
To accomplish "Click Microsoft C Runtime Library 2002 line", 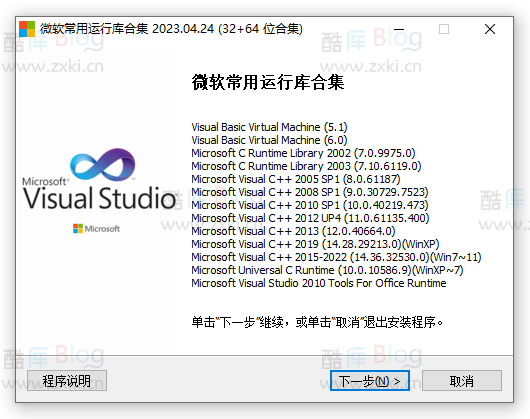I will click(303, 153).
